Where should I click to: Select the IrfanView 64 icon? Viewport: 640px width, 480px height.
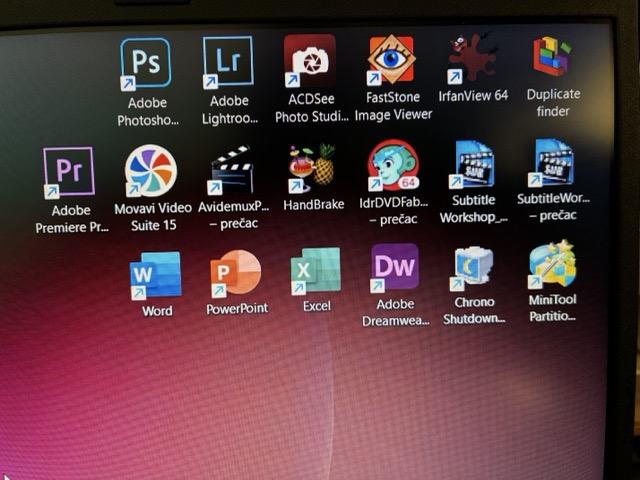pyautogui.click(x=473, y=58)
